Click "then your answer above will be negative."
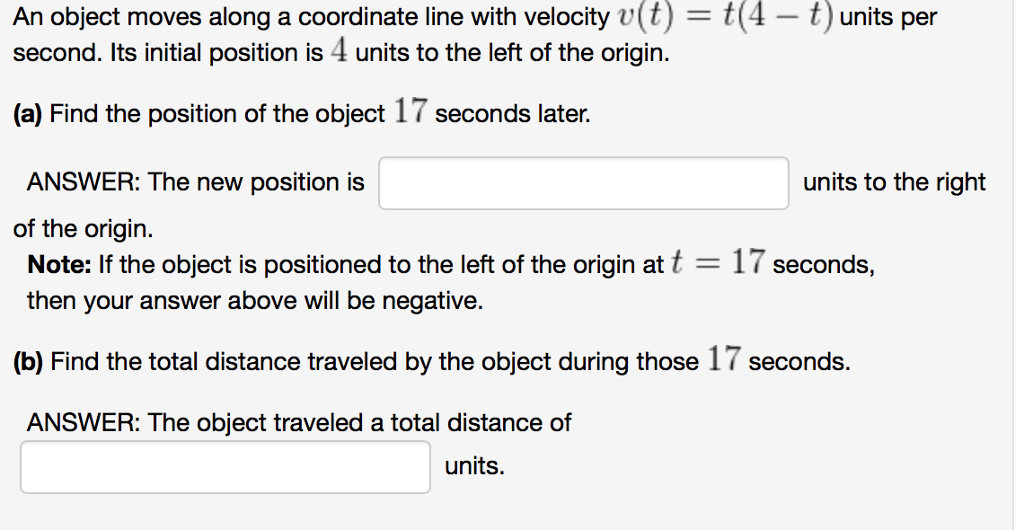 click(x=254, y=300)
